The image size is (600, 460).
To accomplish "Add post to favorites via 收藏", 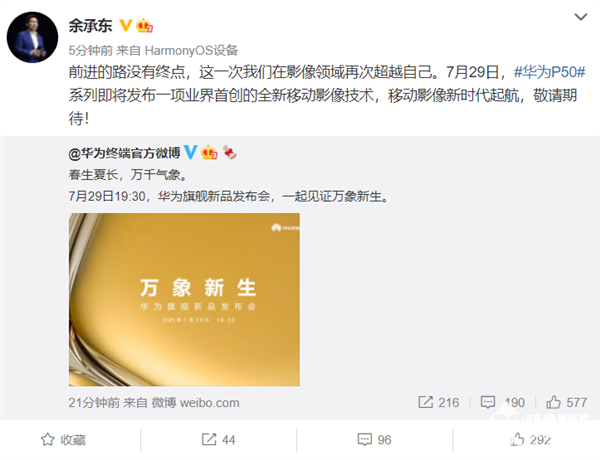I will point(64,440).
